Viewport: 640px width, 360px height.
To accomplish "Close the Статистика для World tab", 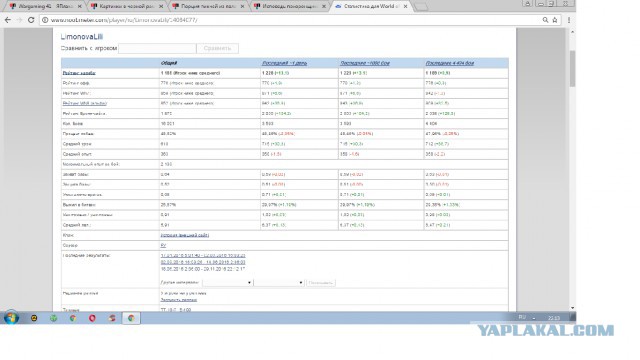I will point(405,7).
